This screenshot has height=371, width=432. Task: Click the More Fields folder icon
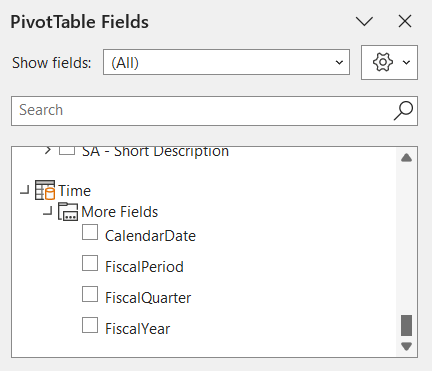pyautogui.click(x=68, y=212)
